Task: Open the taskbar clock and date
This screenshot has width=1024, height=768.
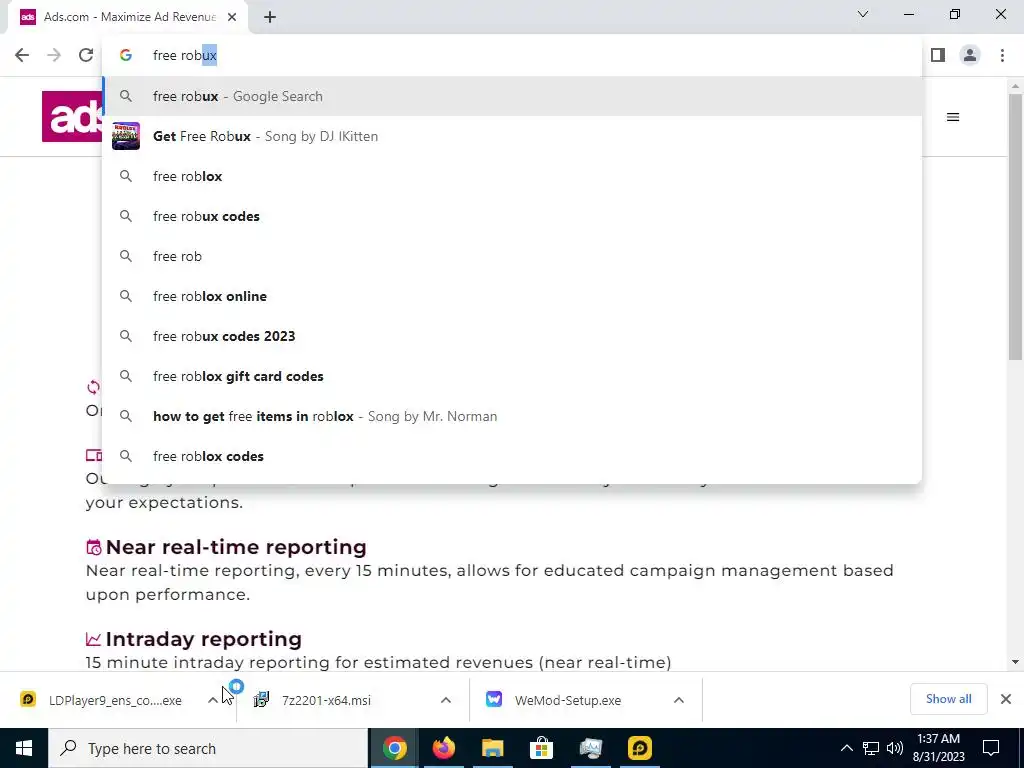Action: 938,748
